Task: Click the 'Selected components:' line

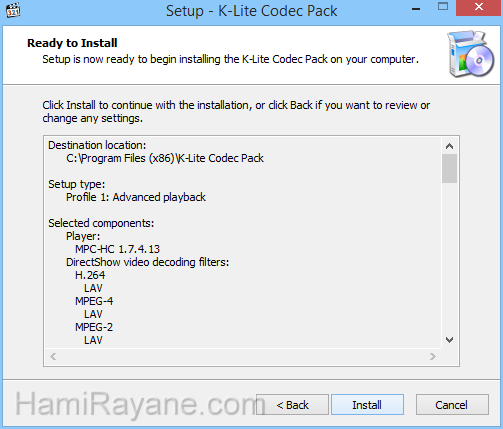Action: [101, 223]
